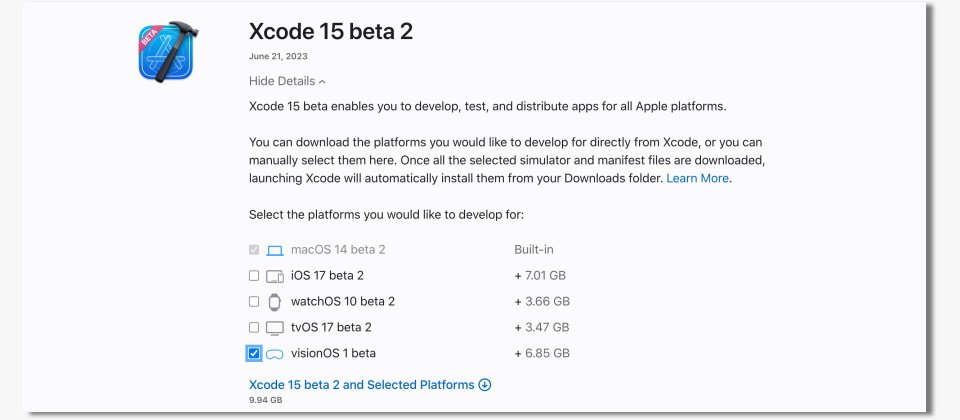This screenshot has height=420, width=960.
Task: Click the watchOS 10 beta 2 label
Action: (343, 301)
